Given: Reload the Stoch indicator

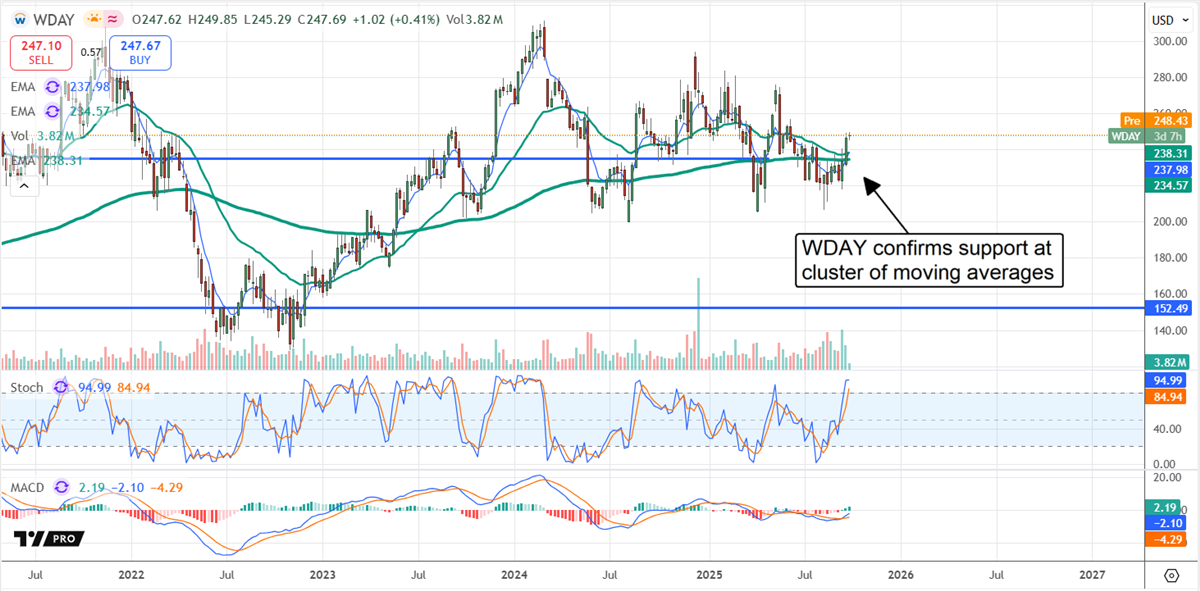Looking at the screenshot, I should click(60, 387).
